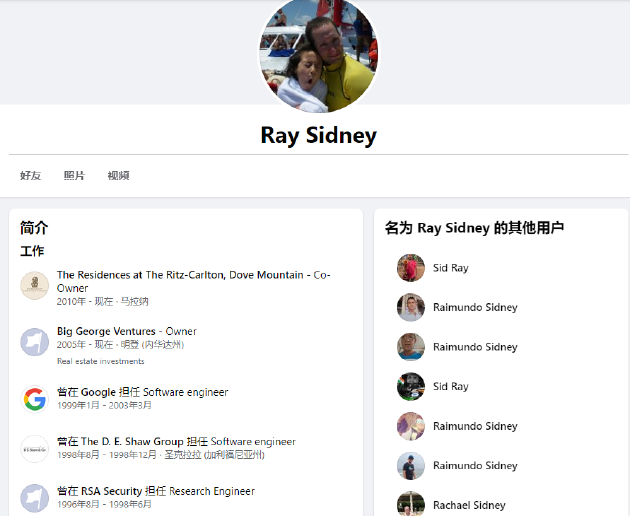Image resolution: width=630 pixels, height=516 pixels.
Task: Click the Google logo icon
Action: click(x=35, y=399)
